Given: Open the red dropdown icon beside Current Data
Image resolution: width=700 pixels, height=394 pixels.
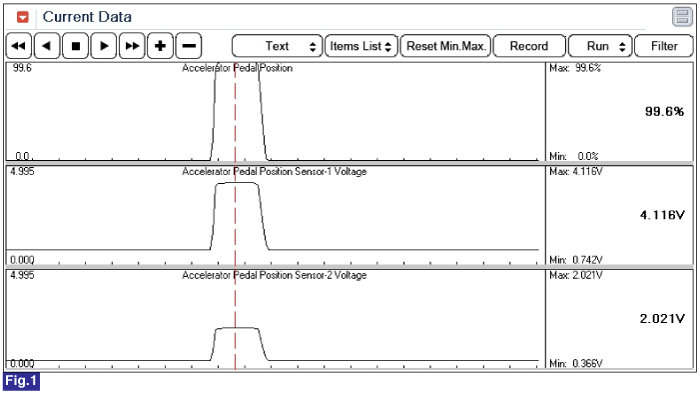Looking at the screenshot, I should pos(23,17).
